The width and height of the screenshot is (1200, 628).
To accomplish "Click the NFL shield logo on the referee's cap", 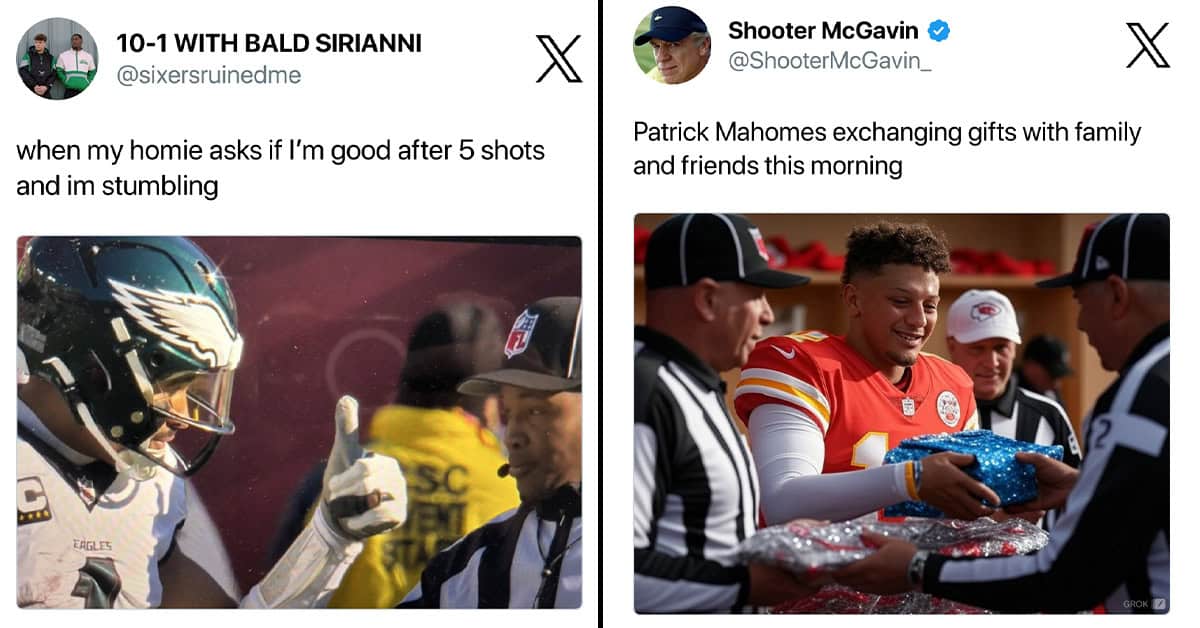I will 521,333.
